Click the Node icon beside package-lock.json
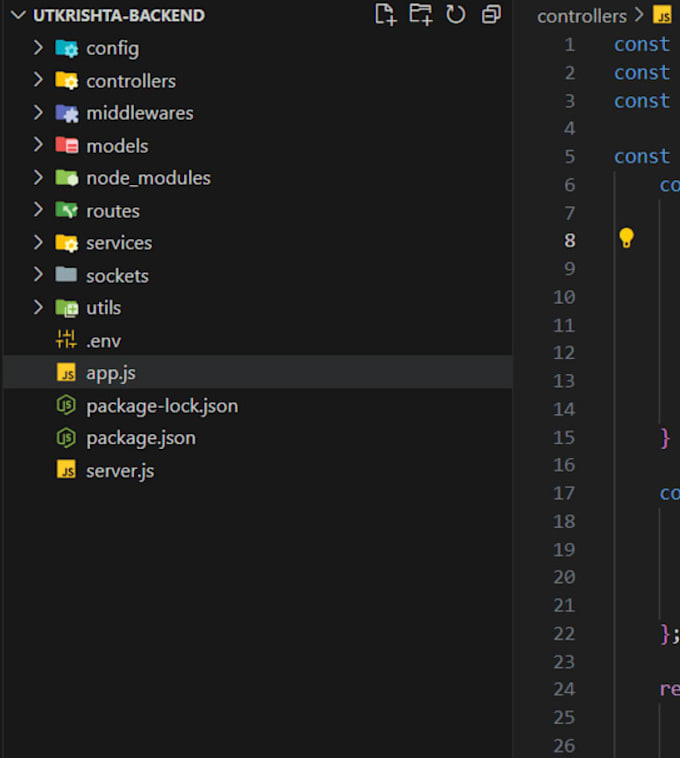The width and height of the screenshot is (680, 758). pyautogui.click(x=66, y=405)
